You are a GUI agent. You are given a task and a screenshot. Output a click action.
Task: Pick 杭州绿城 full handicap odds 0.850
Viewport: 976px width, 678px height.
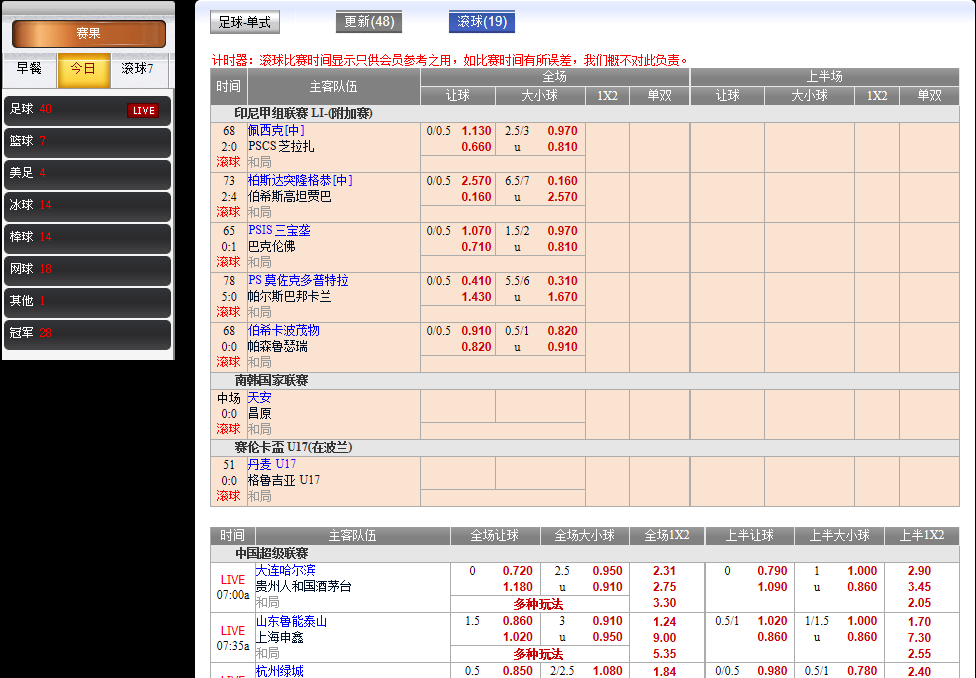click(518, 671)
